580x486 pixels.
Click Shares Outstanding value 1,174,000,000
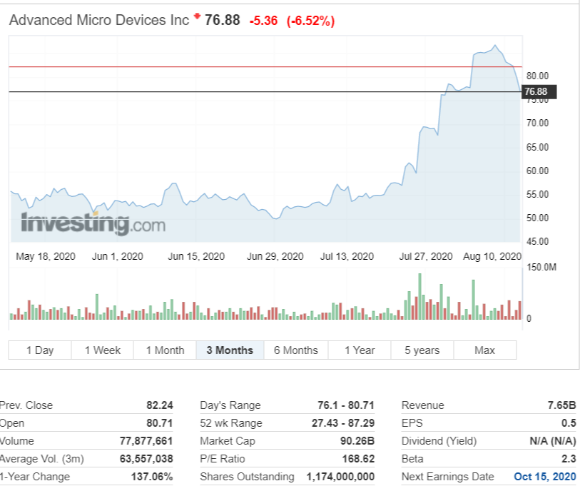(340, 476)
